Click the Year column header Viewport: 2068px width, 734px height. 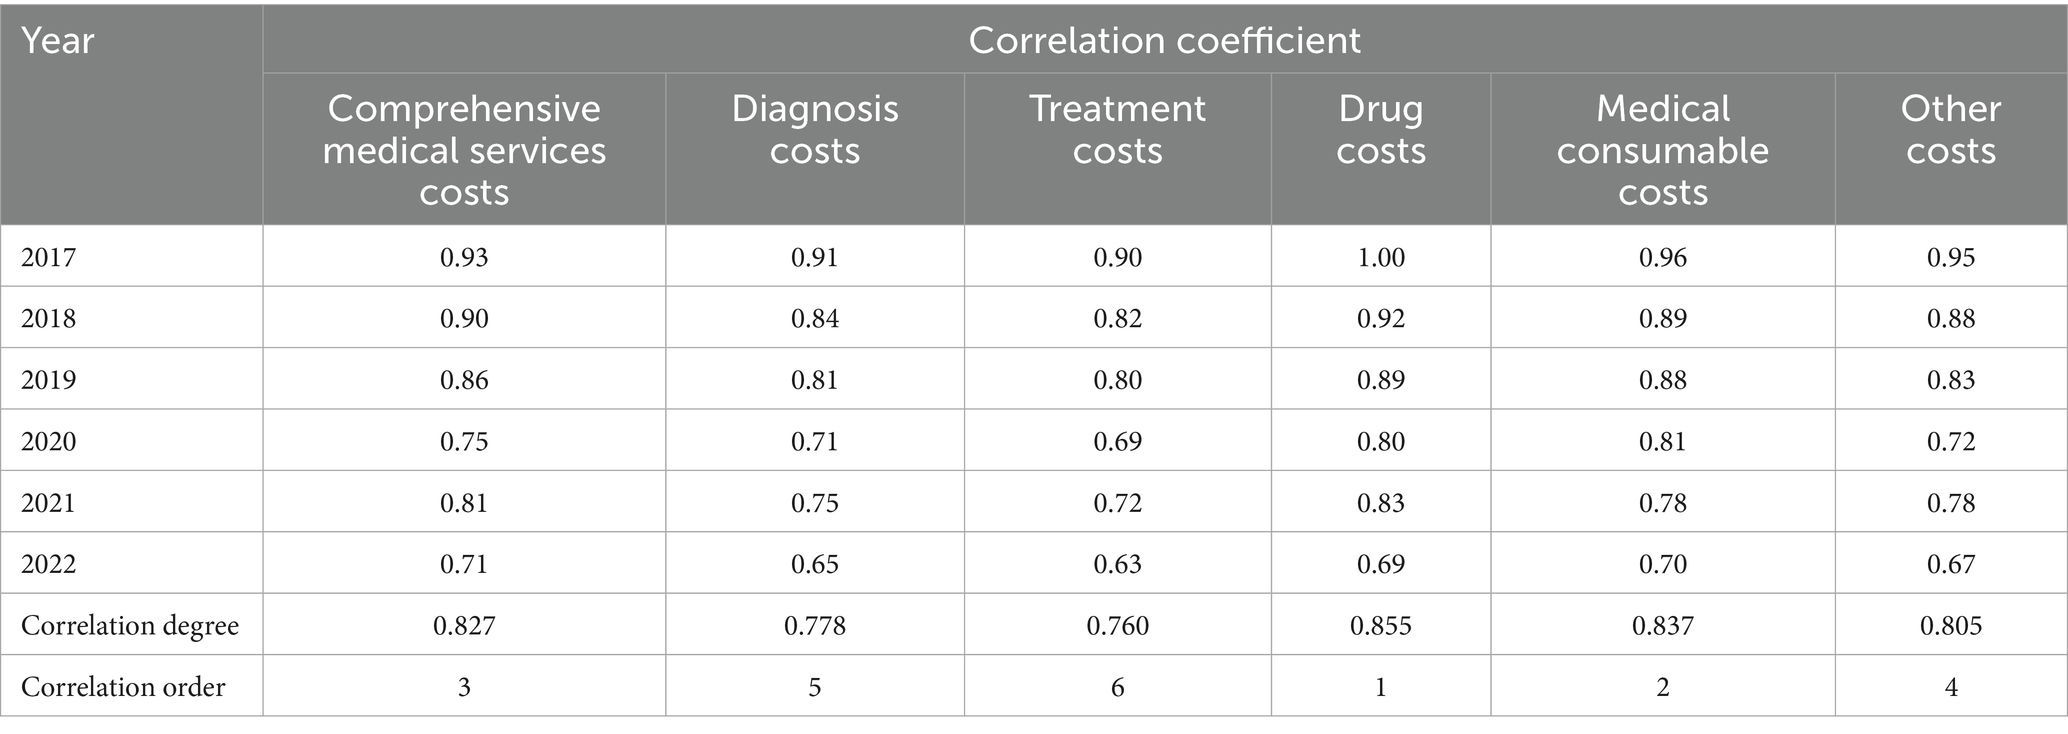point(58,41)
